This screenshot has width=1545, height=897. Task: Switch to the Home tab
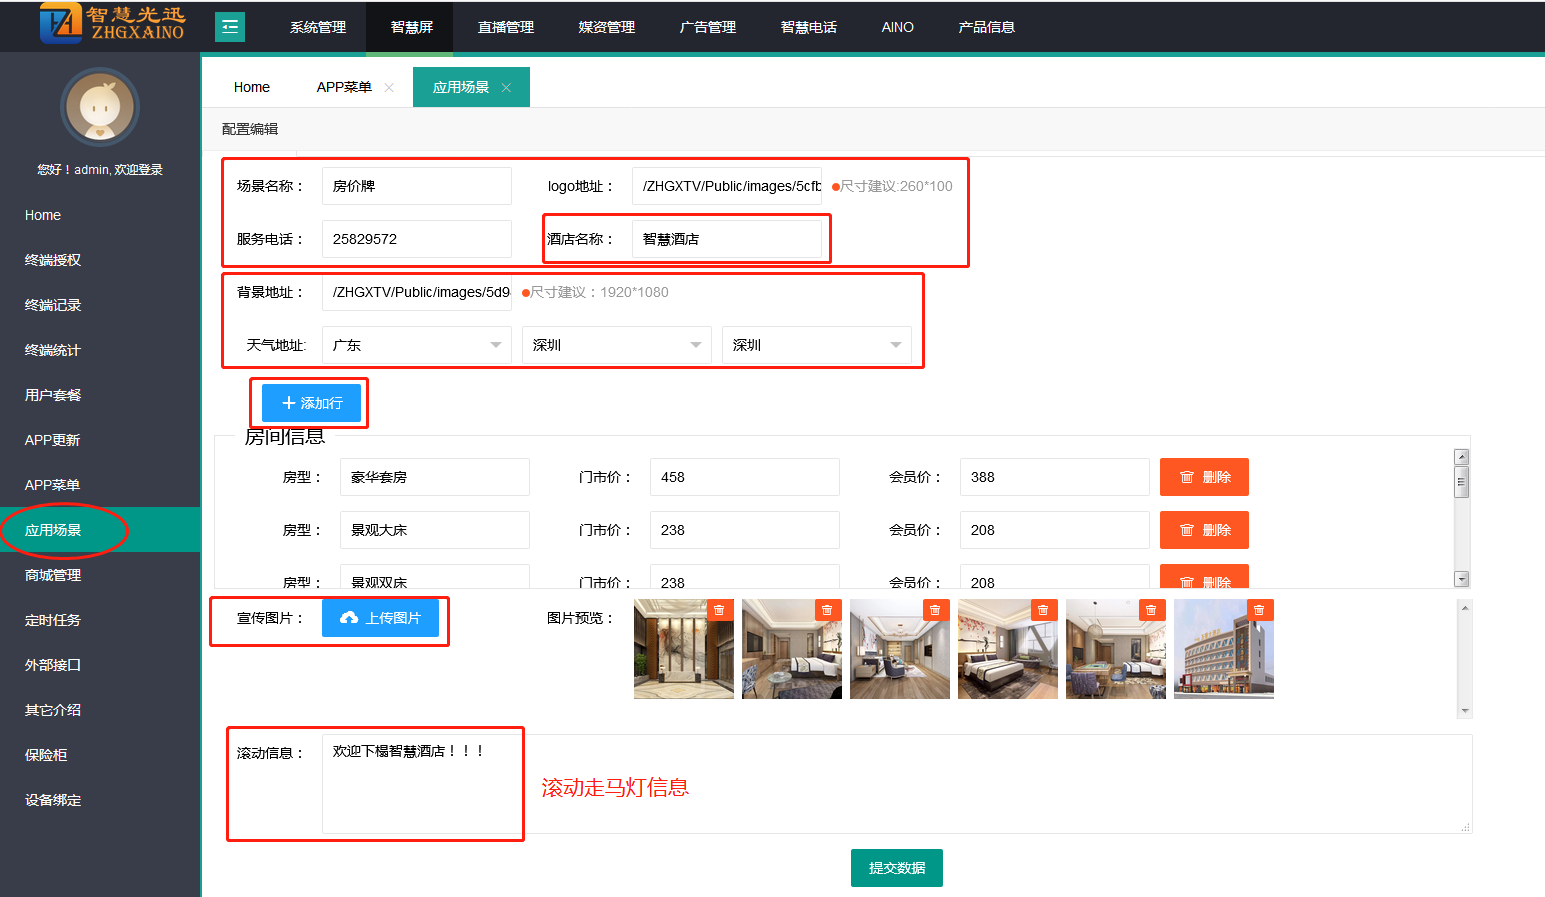252,88
